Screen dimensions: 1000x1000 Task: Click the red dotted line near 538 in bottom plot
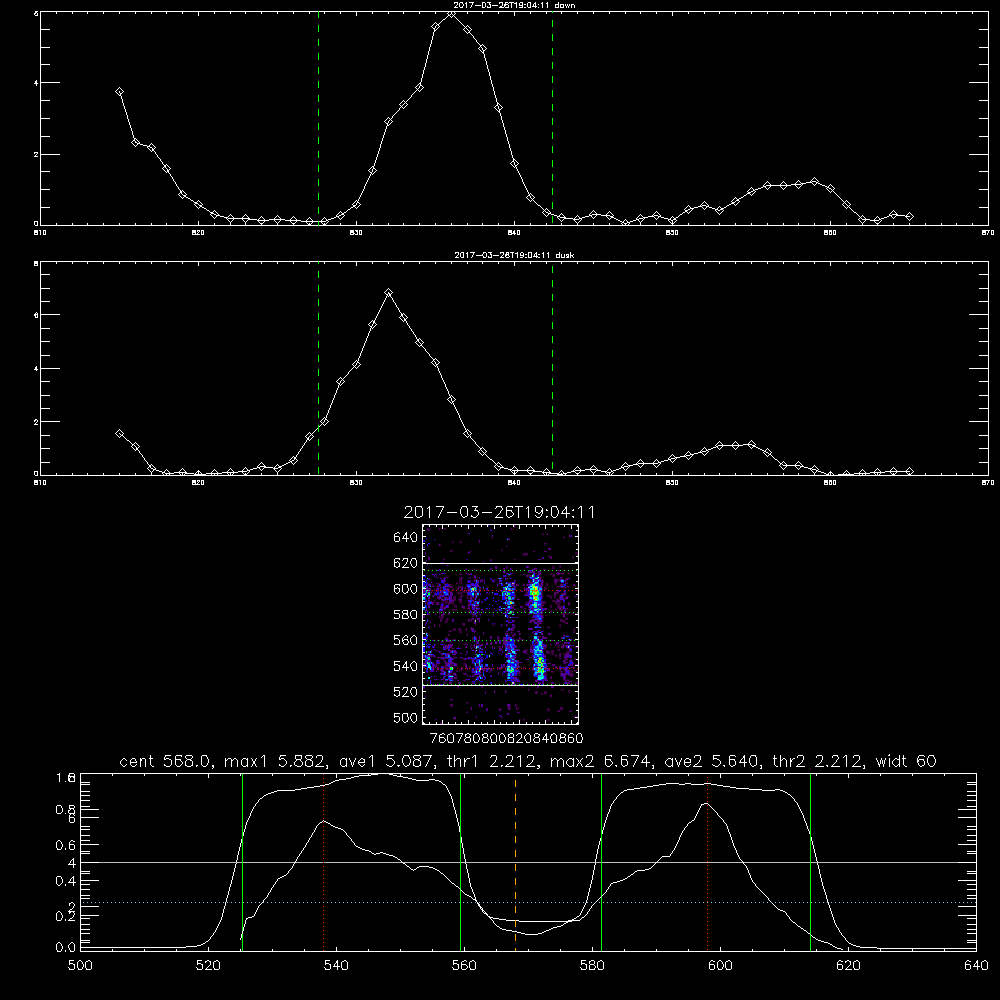coord(323,861)
